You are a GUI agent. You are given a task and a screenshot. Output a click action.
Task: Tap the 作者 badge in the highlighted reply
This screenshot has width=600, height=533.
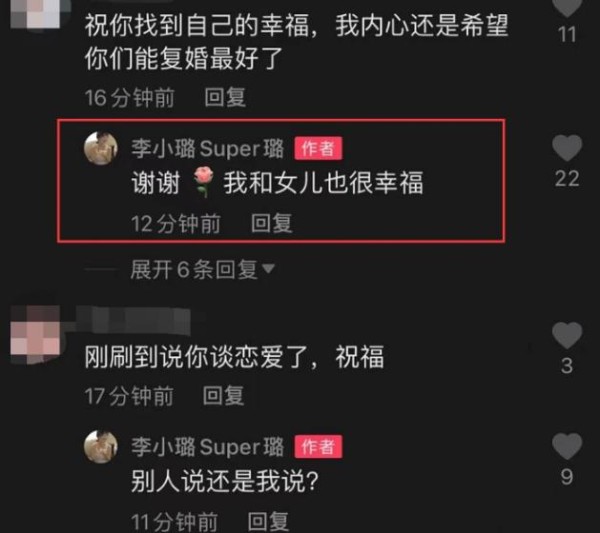click(x=318, y=148)
